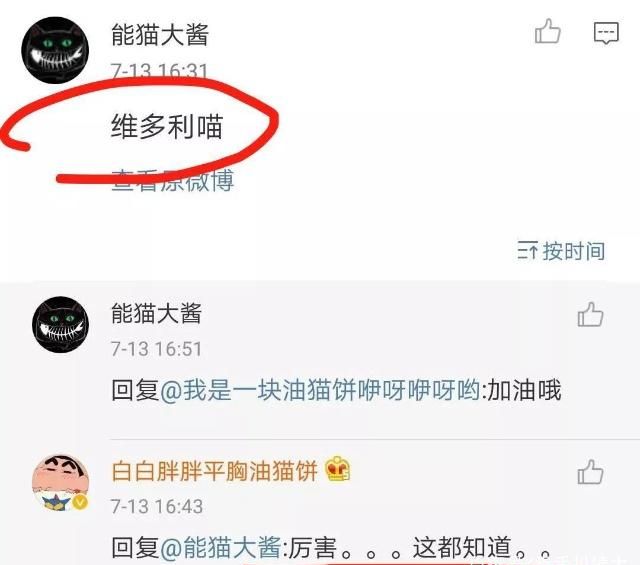Open black cat avatar in reply list
Screen dimensions: 640x565
point(60,325)
